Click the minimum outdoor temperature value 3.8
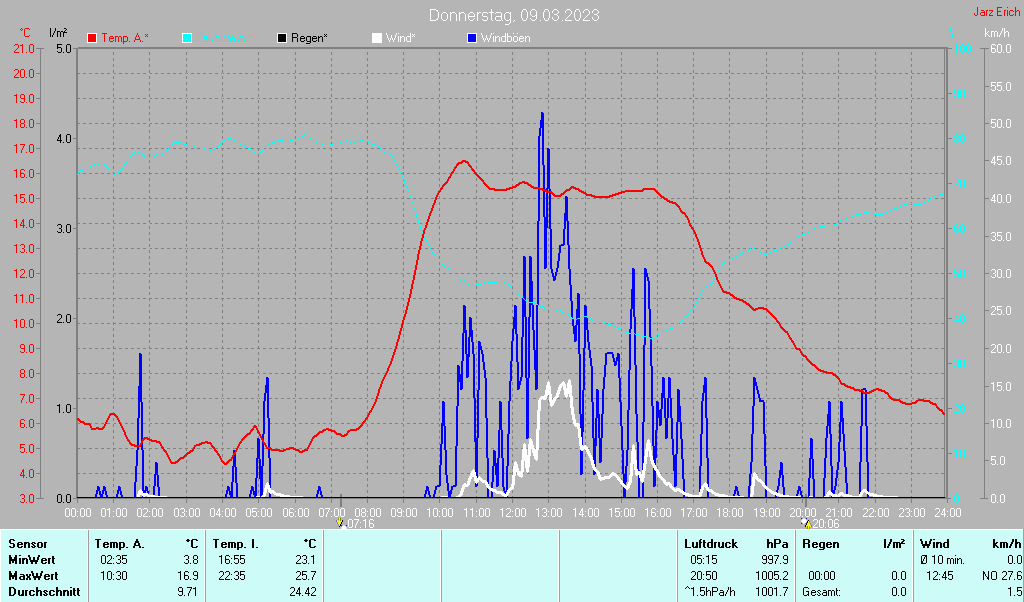1024x602 pixels. [x=191, y=560]
